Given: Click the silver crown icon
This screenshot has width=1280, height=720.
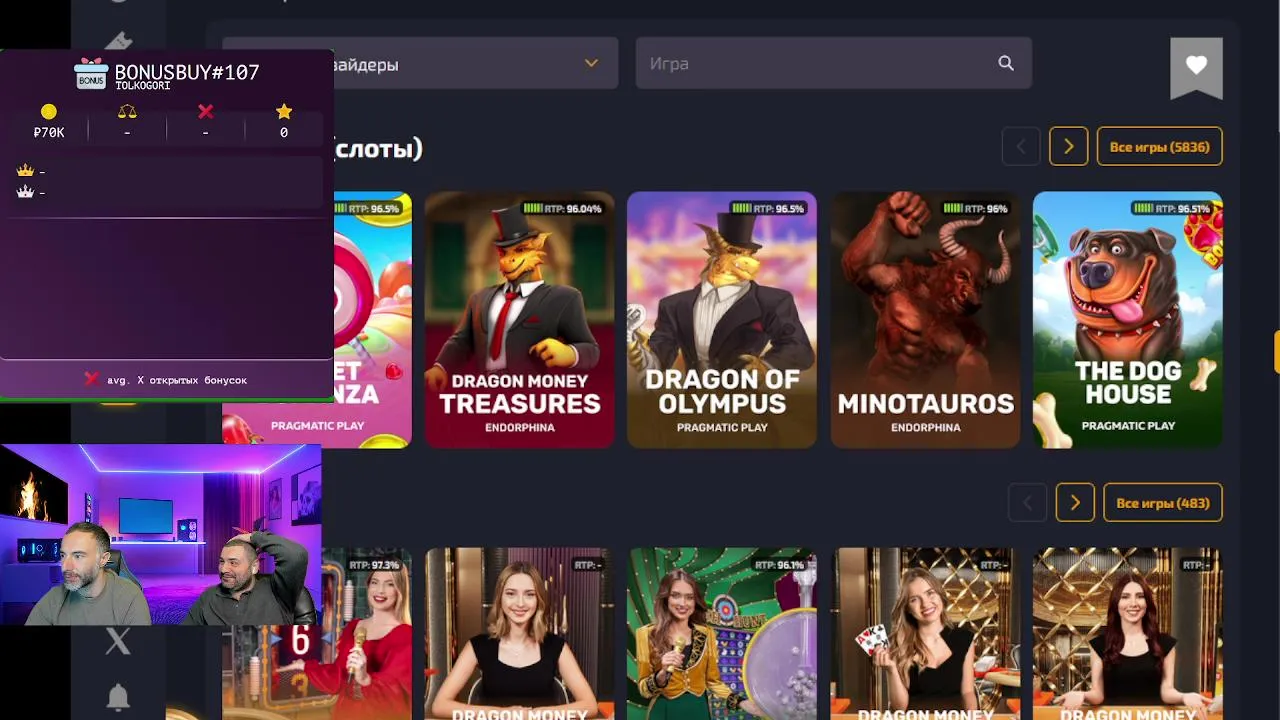Looking at the screenshot, I should [25, 191].
